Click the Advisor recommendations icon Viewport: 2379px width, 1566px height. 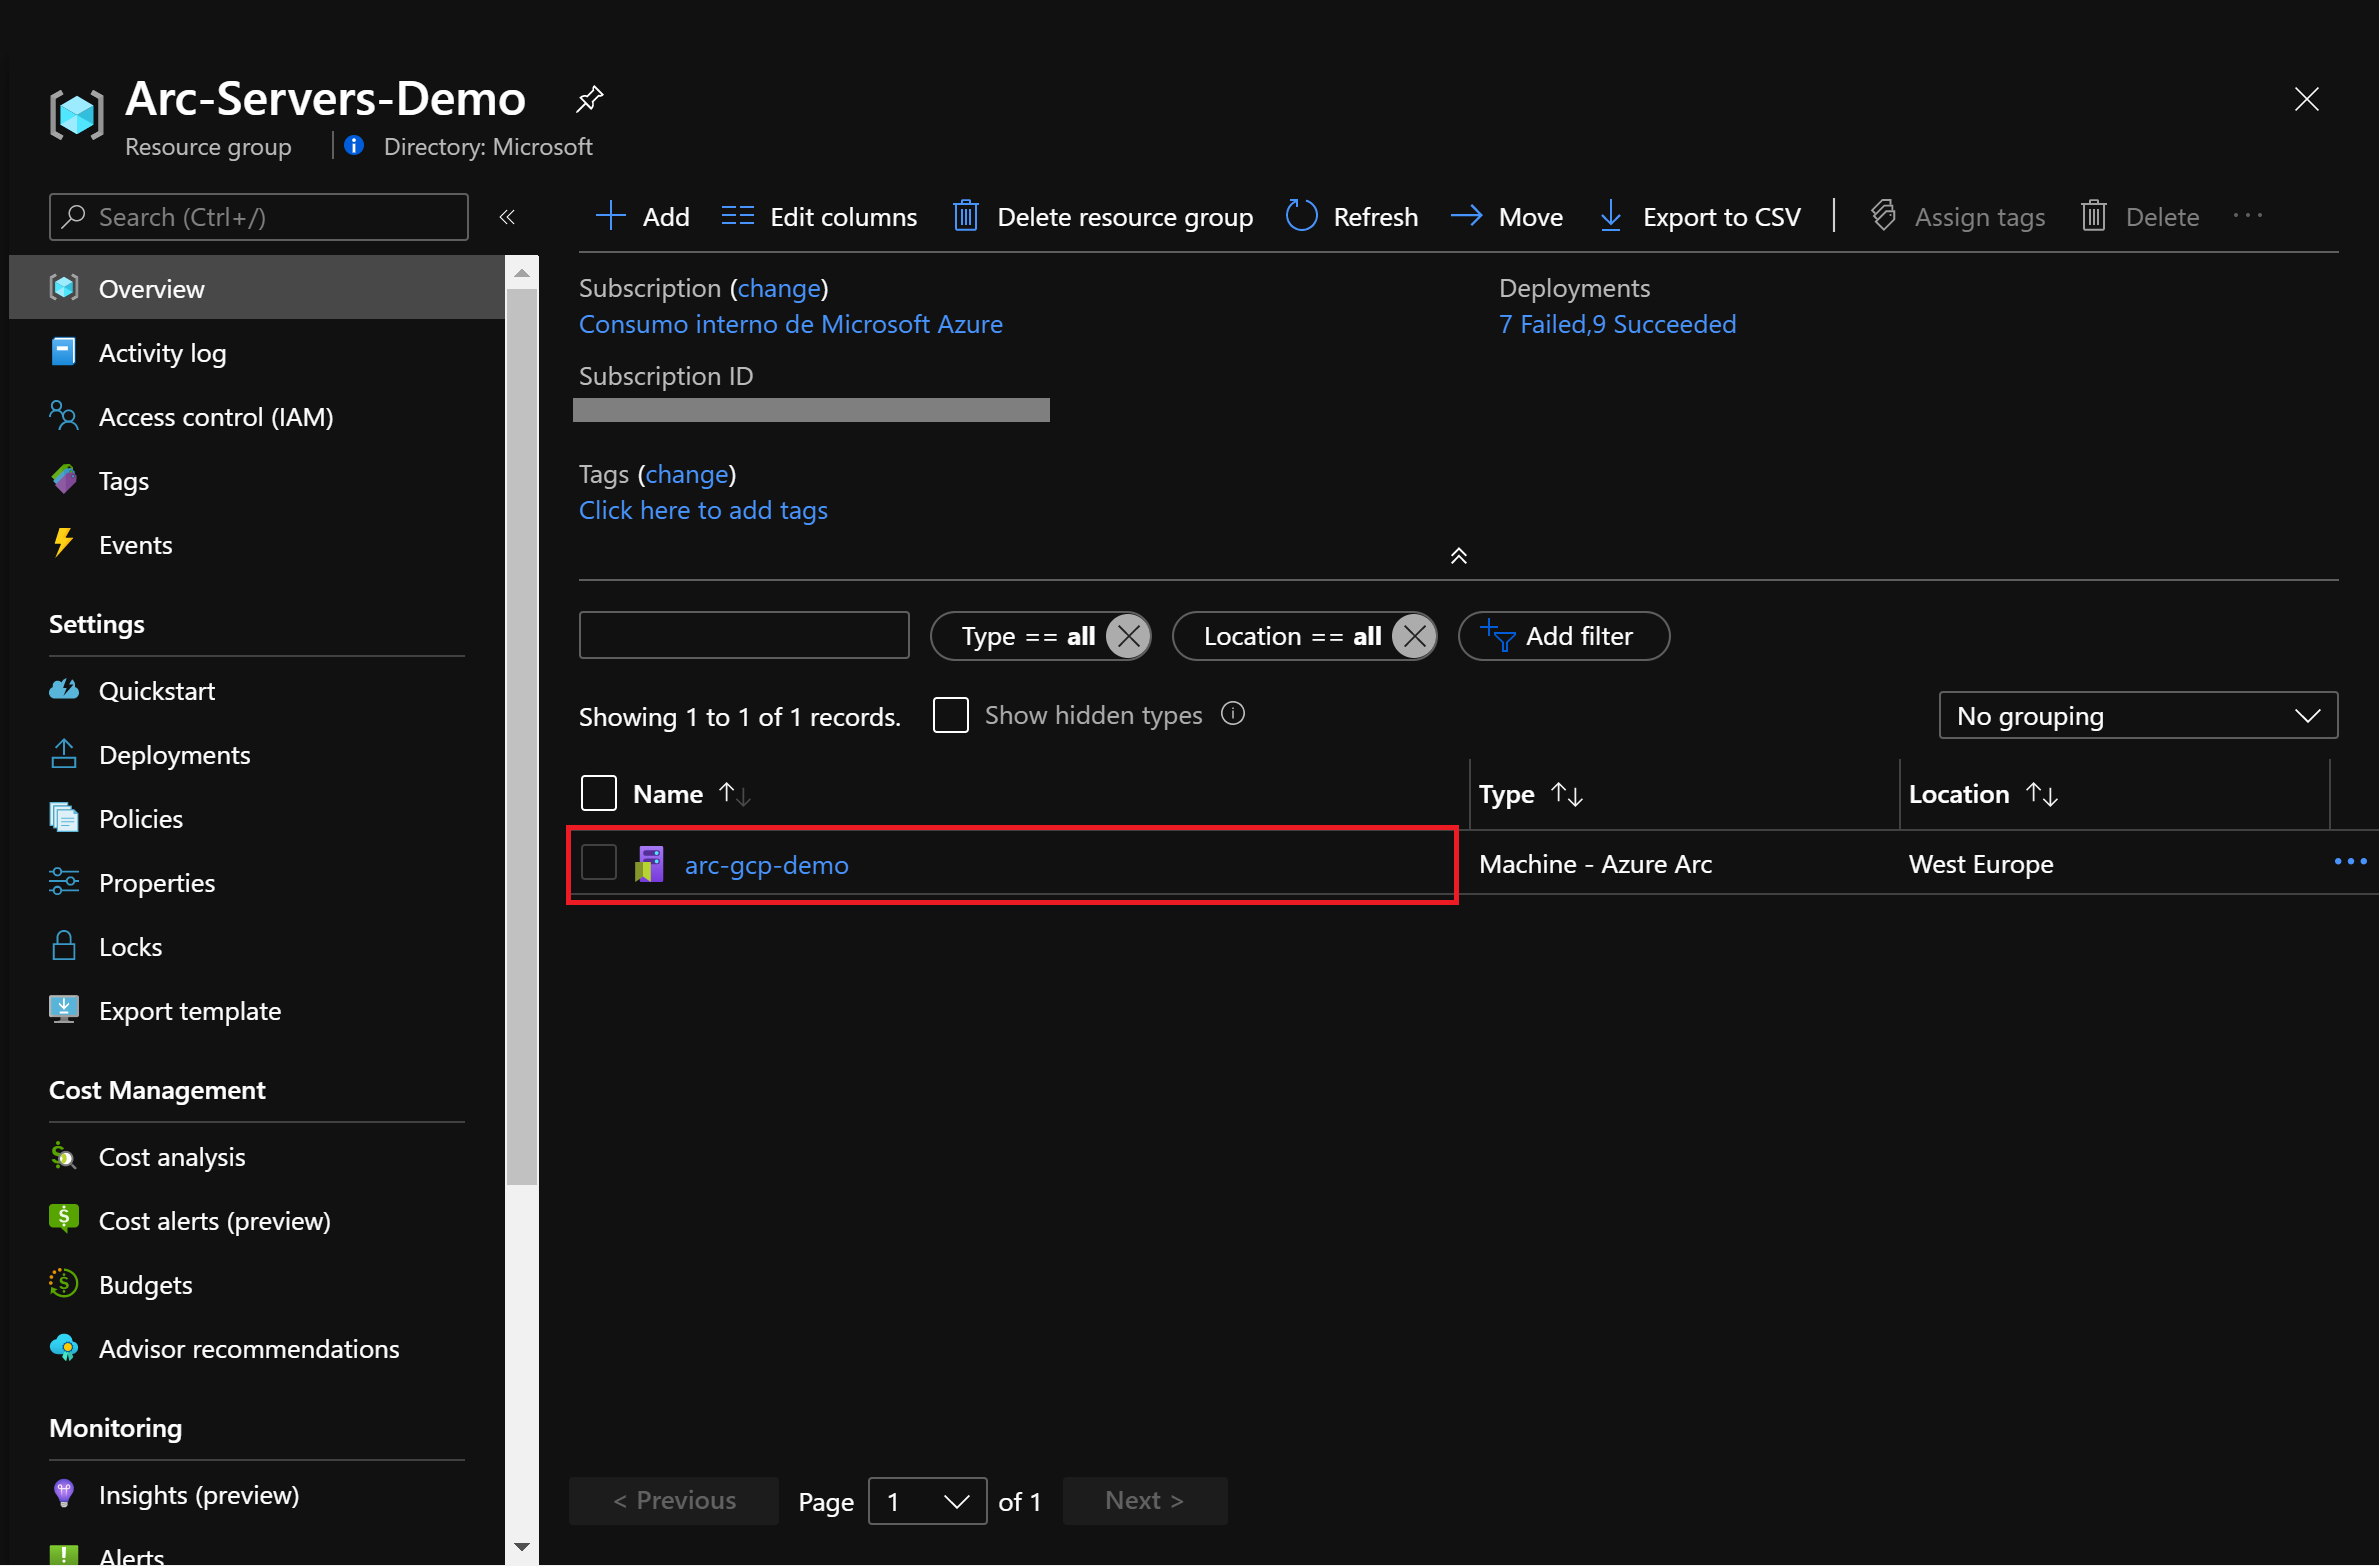tap(64, 1348)
